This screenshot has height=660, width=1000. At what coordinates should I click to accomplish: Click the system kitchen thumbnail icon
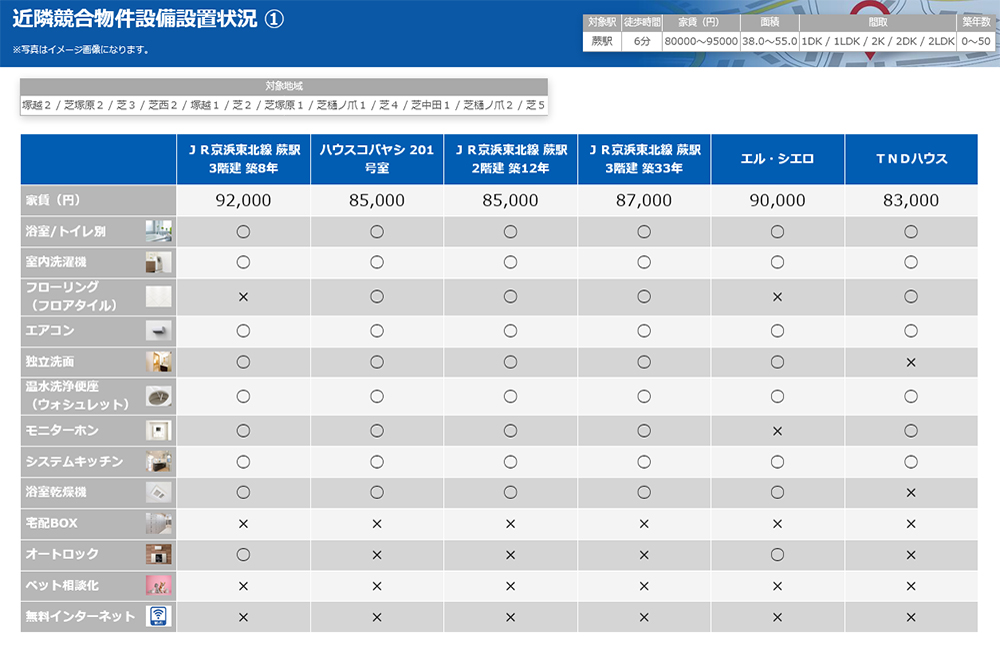click(x=158, y=462)
